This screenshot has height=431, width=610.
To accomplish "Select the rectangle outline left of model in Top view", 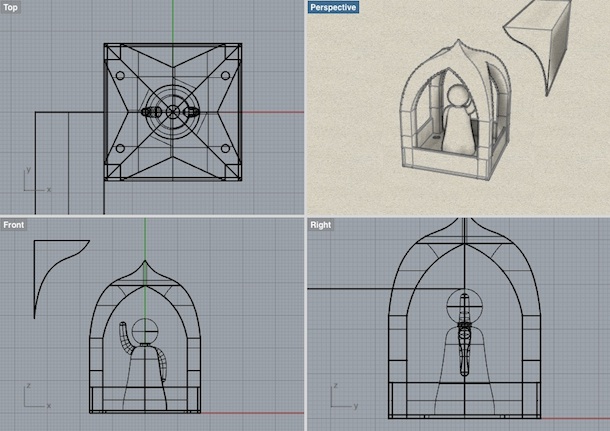I will click(36, 160).
